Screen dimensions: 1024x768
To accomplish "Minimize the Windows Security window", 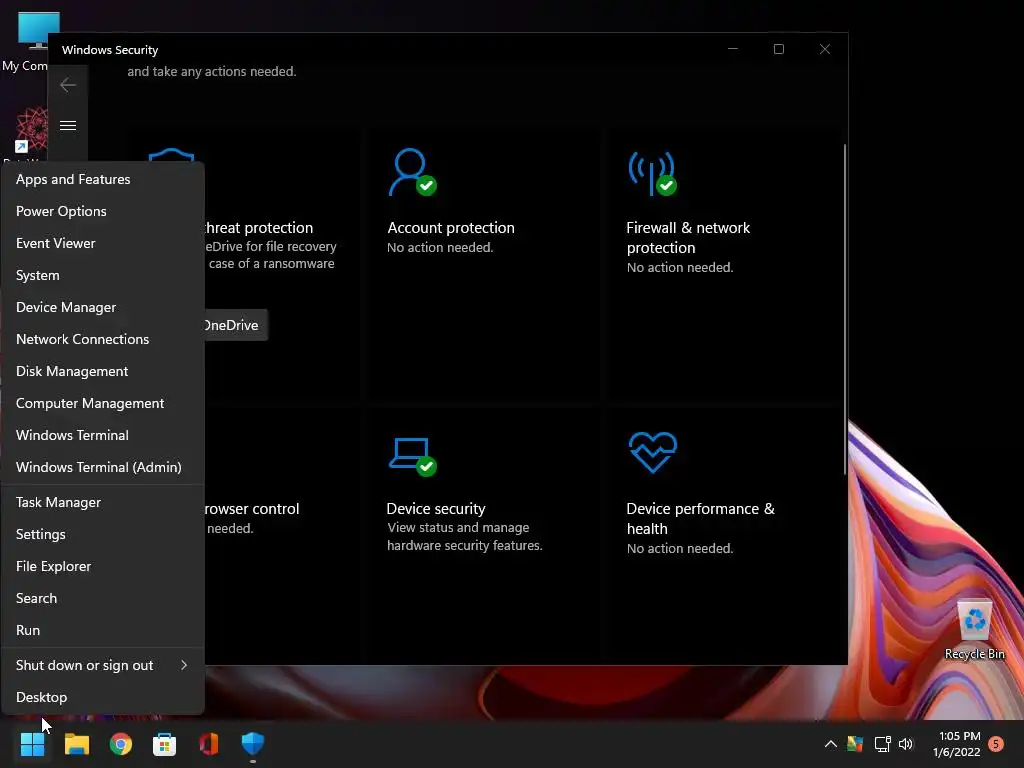I will [733, 49].
